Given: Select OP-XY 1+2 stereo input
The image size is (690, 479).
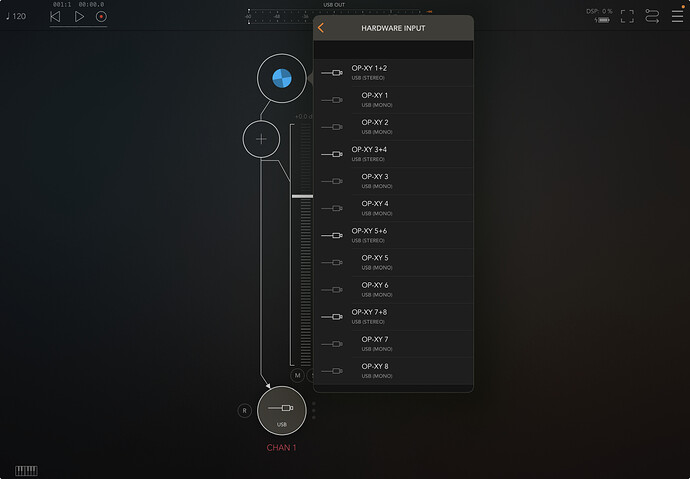Looking at the screenshot, I should [393, 73].
